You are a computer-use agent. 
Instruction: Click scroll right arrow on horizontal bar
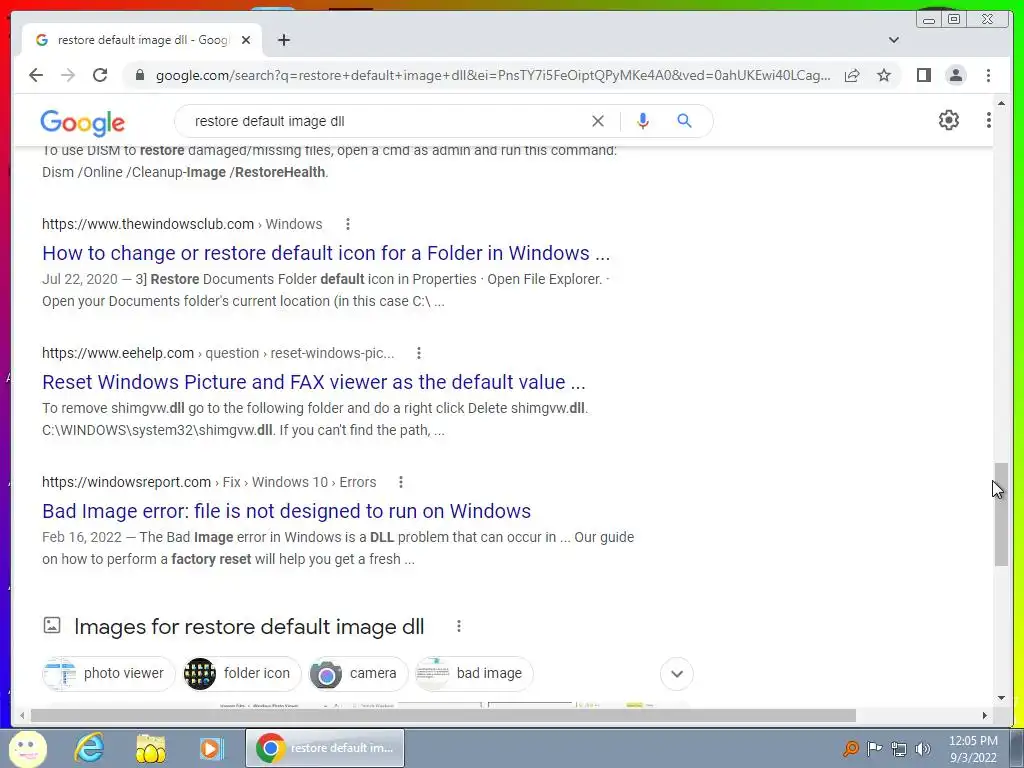point(985,716)
